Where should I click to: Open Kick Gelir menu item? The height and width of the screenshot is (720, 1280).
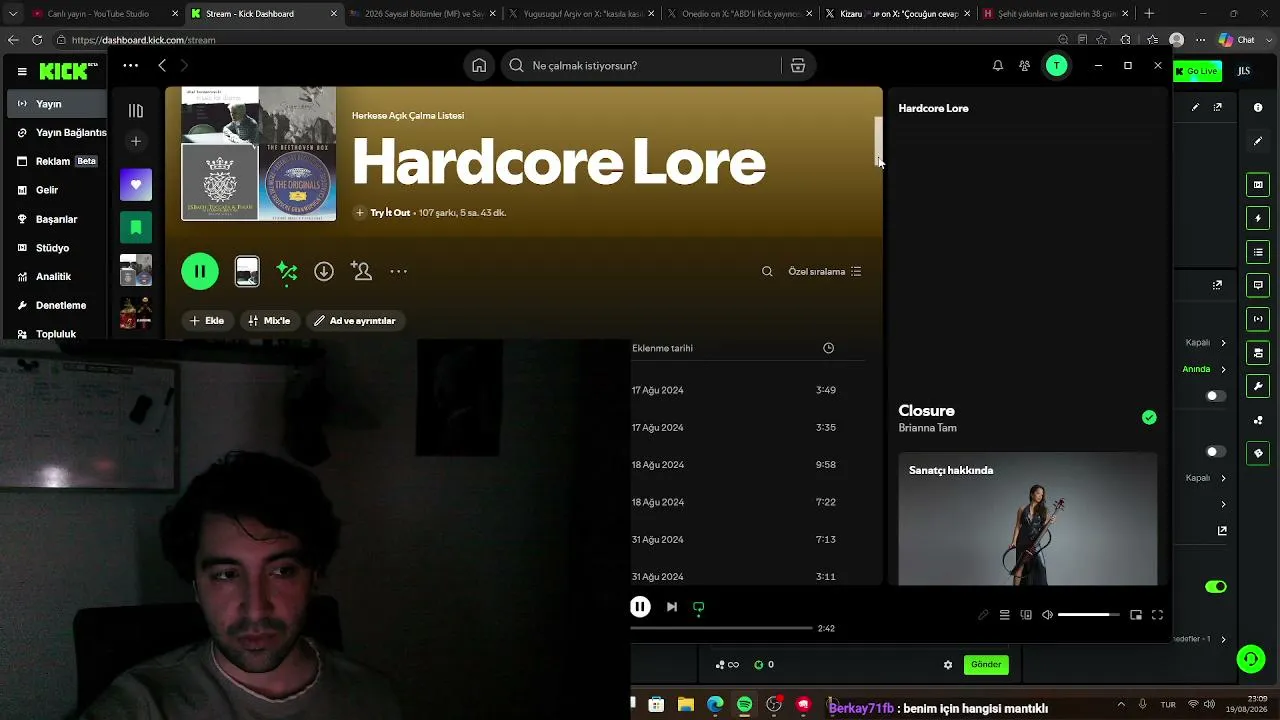[x=56, y=190]
